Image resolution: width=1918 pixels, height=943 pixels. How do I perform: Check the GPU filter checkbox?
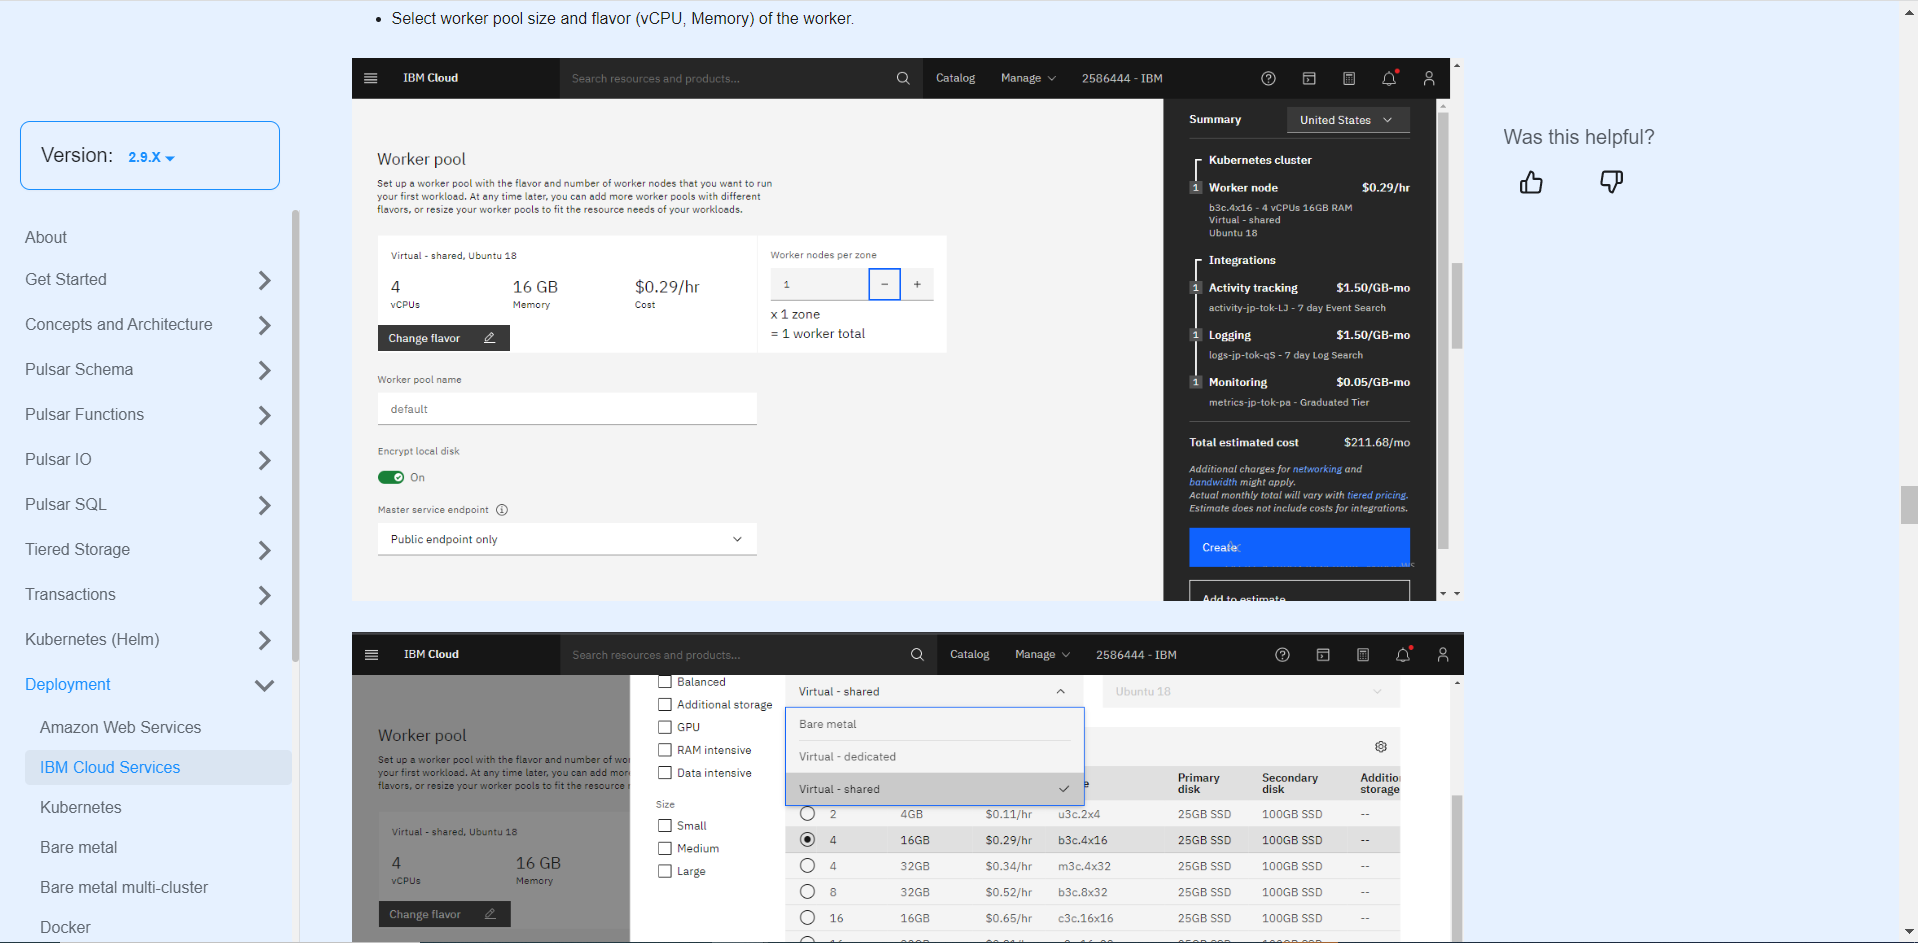pyautogui.click(x=665, y=728)
